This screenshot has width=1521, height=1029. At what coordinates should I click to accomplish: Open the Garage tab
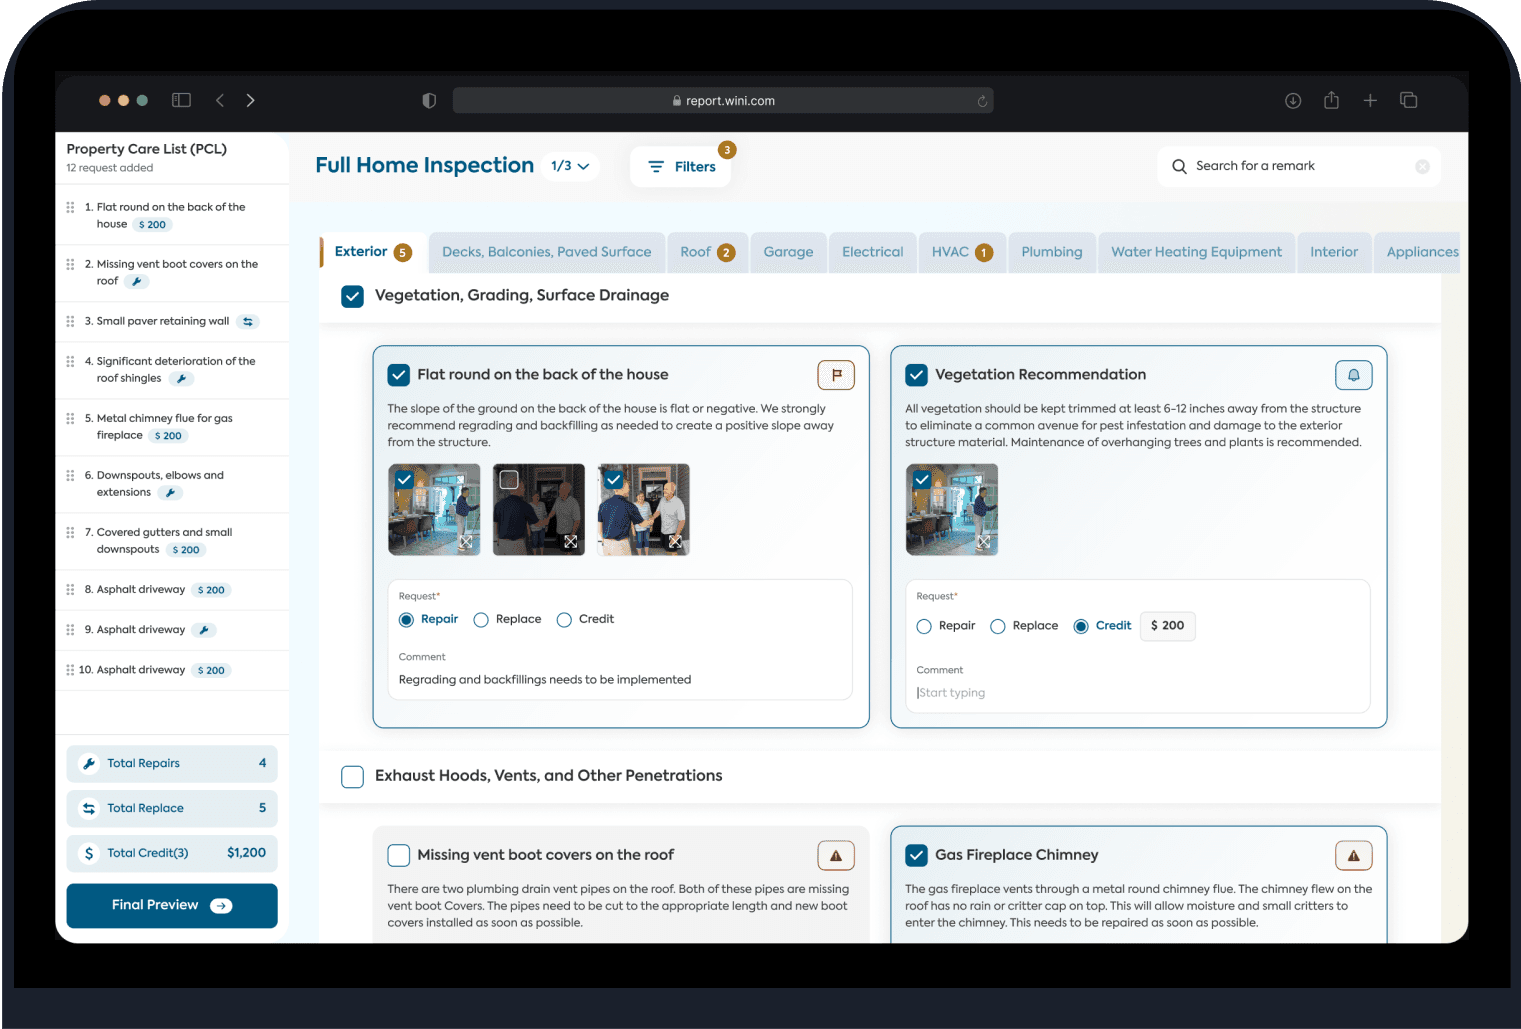coord(788,252)
